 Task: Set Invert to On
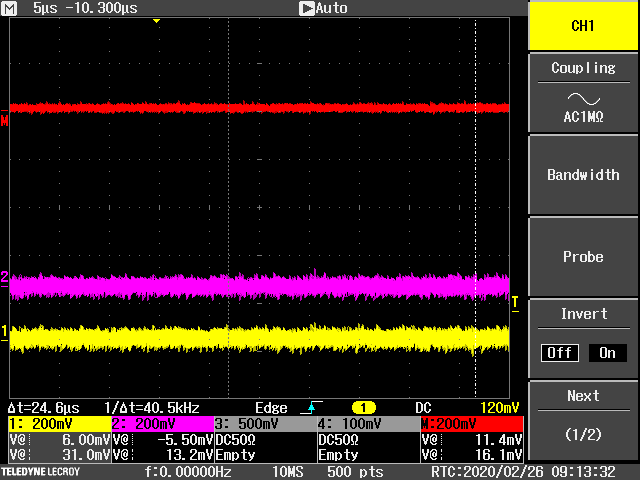606,353
